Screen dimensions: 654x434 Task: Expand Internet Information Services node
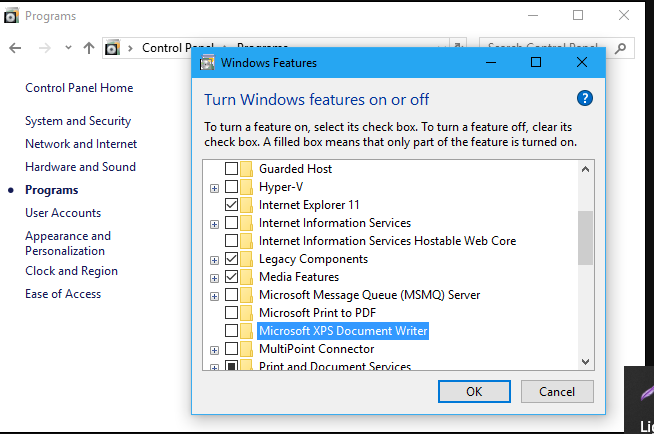(x=214, y=224)
